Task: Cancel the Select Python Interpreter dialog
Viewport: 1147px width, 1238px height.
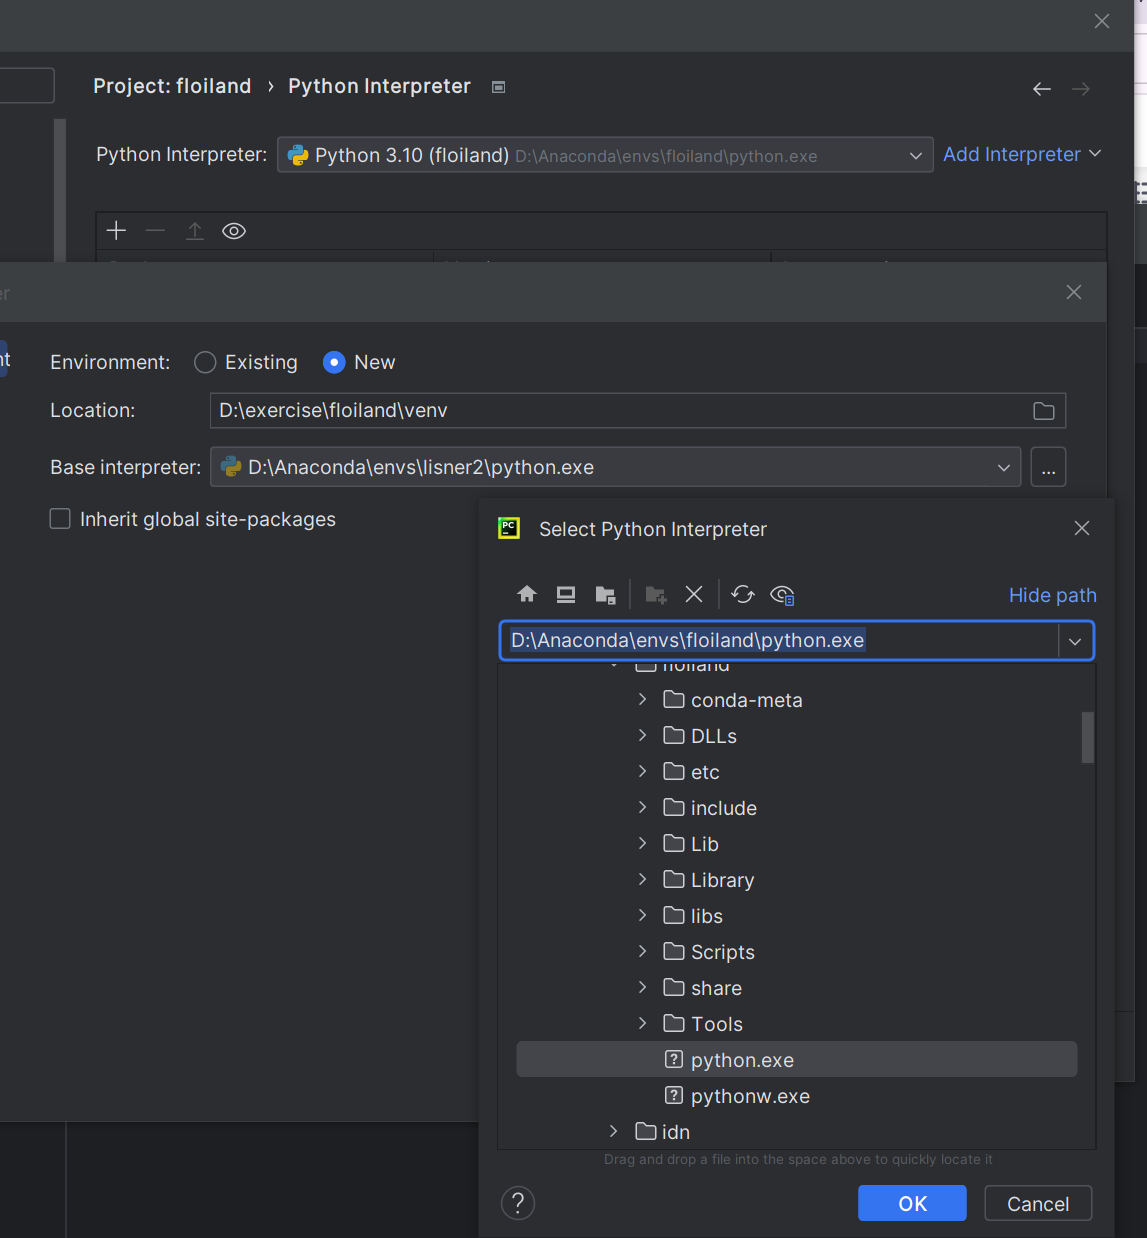Action: click(x=1038, y=1203)
